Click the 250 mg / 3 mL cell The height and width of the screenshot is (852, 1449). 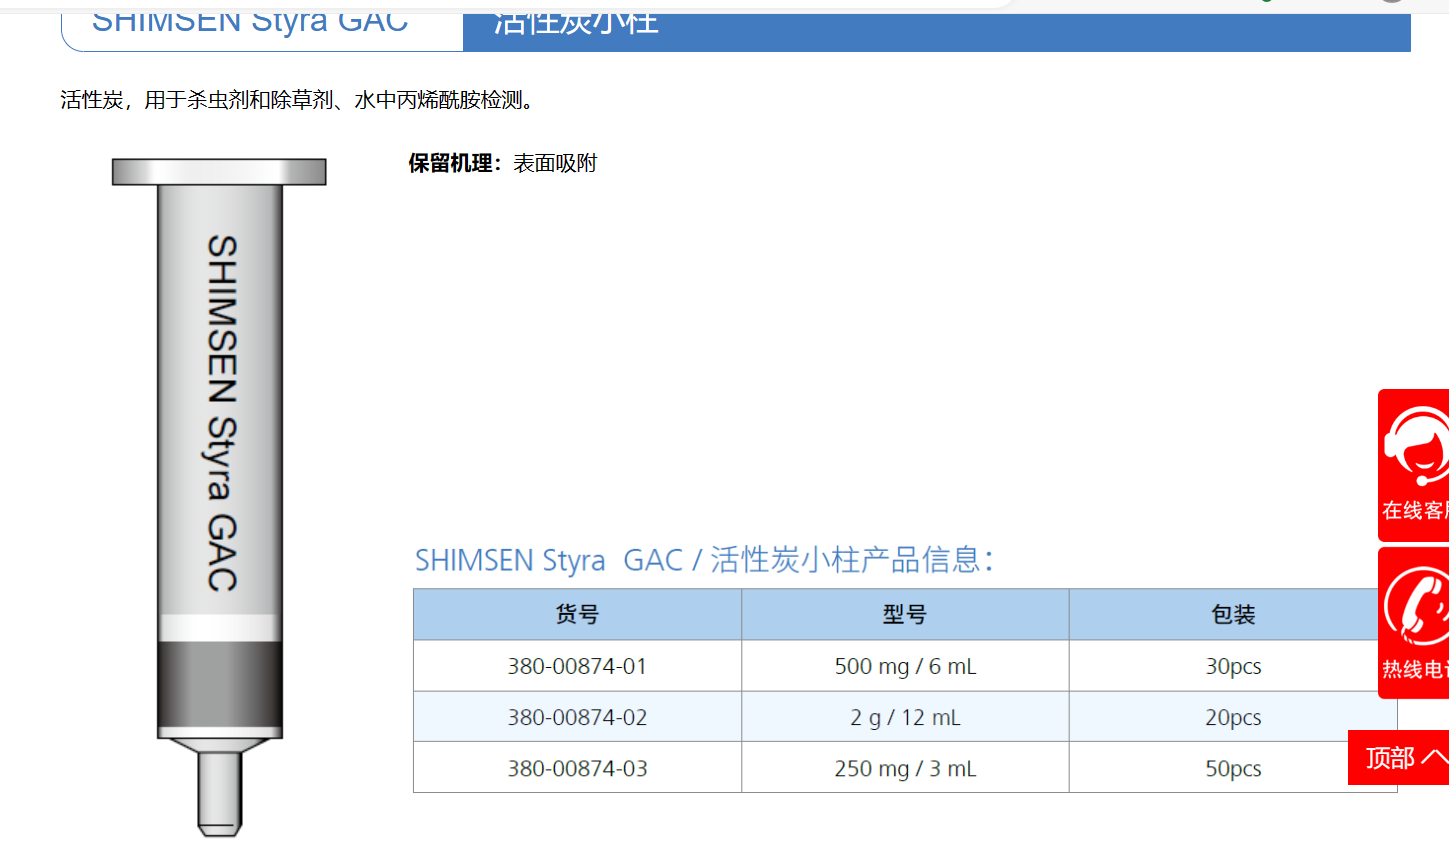pos(905,768)
